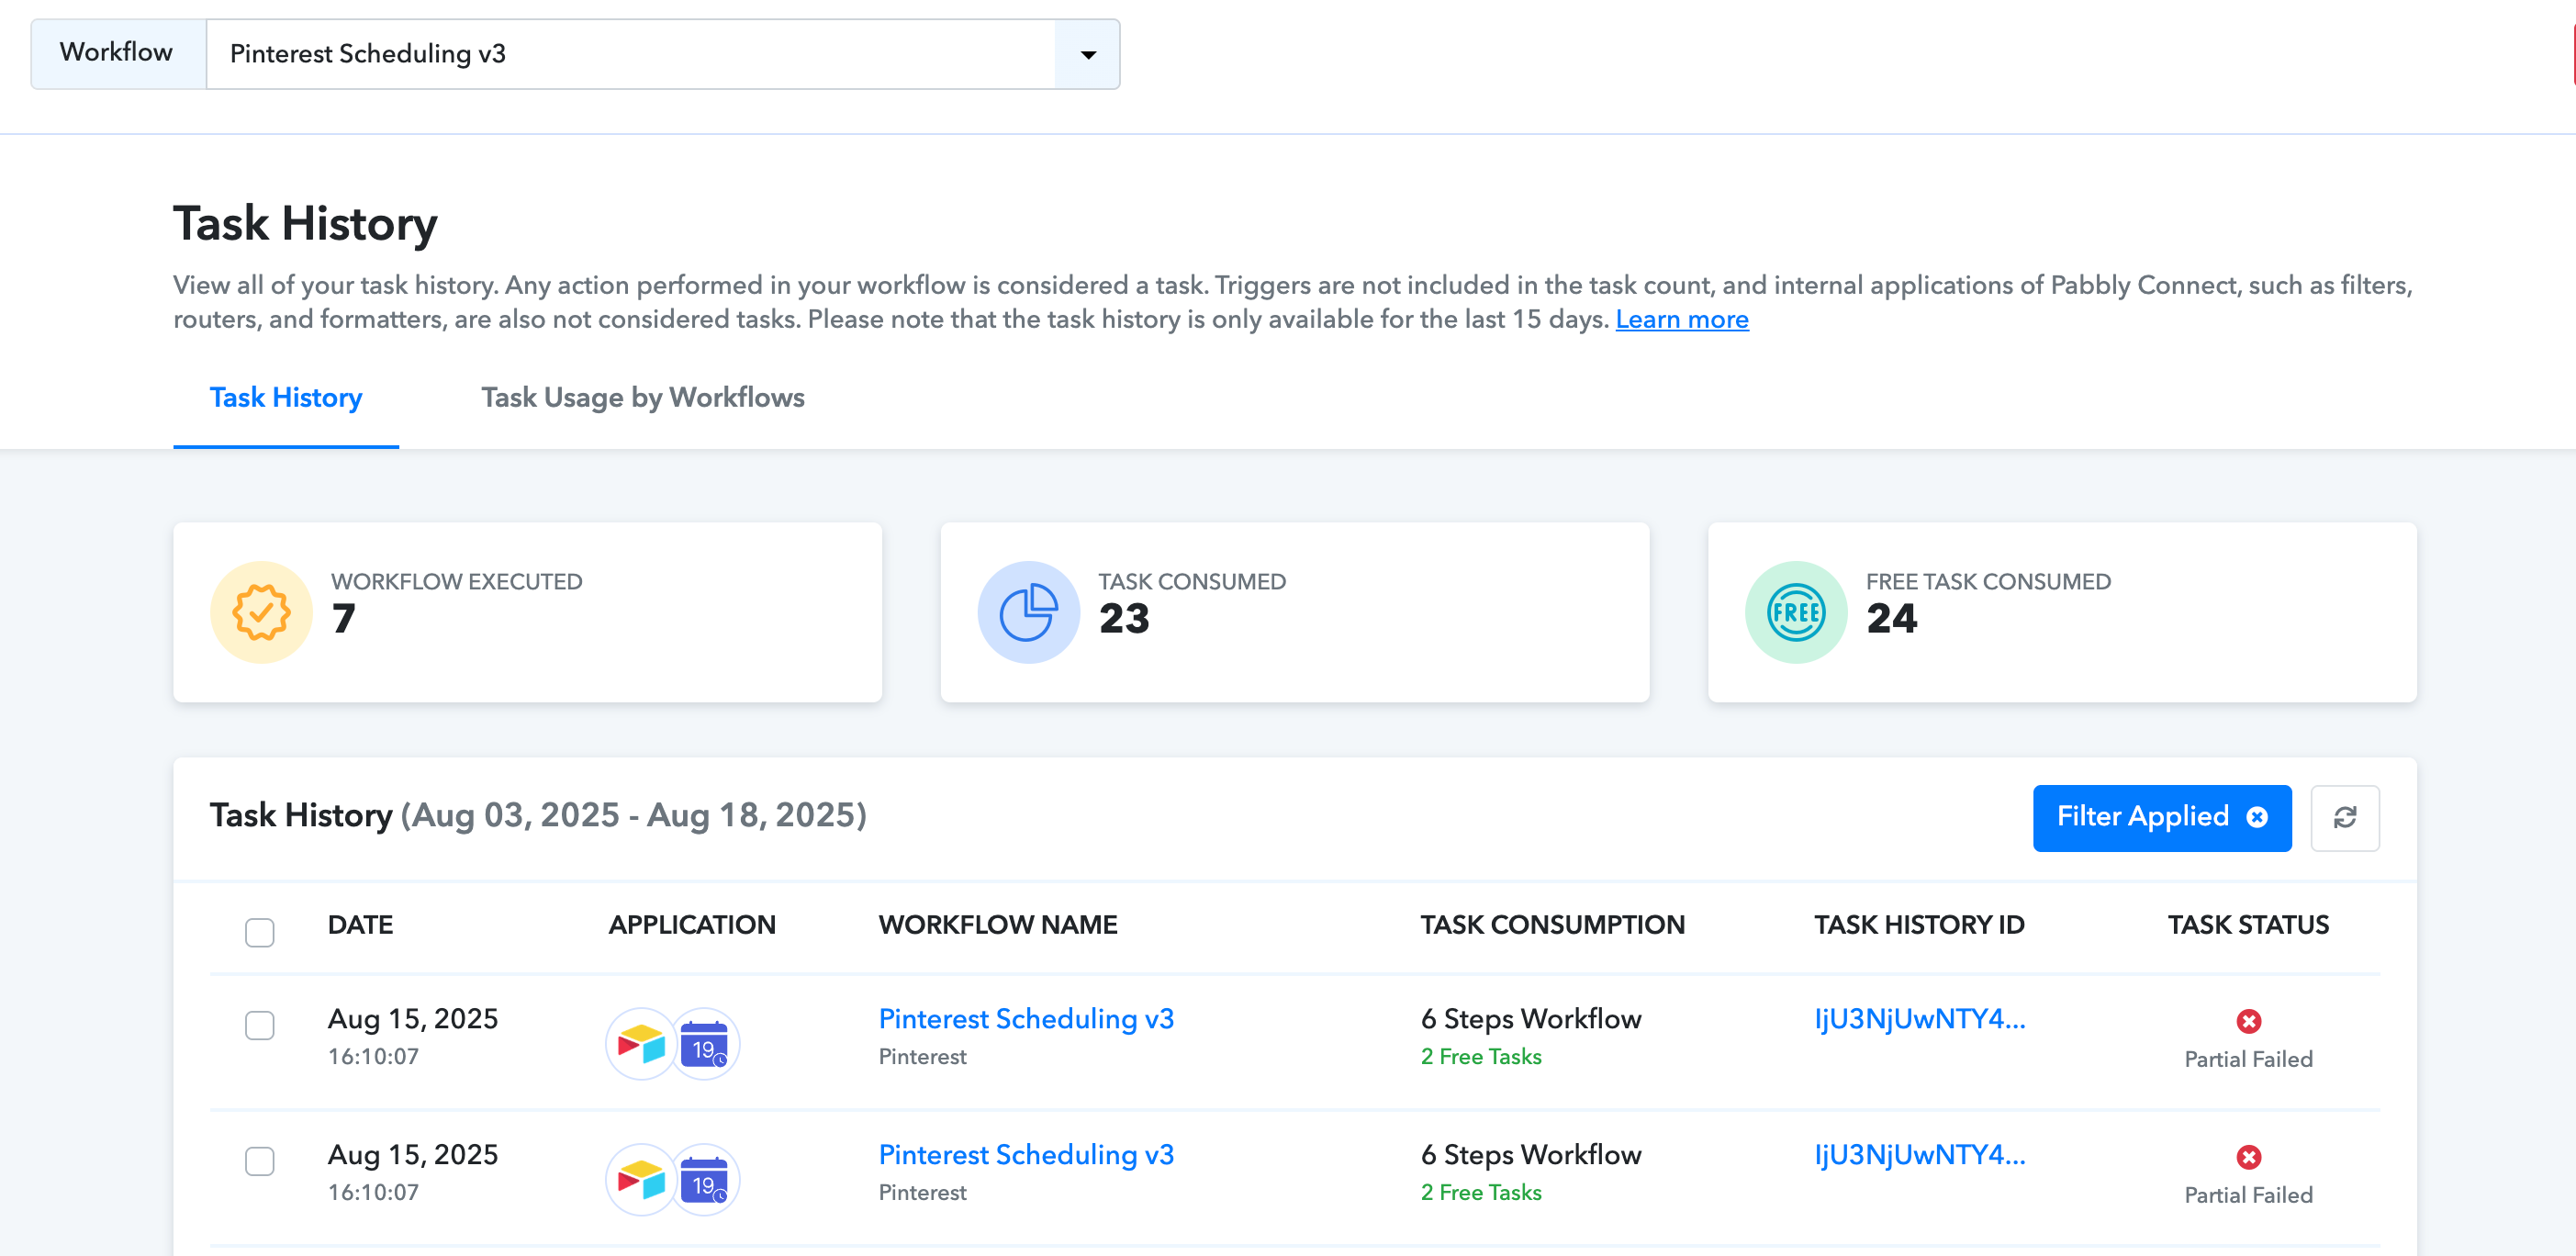Screen dimensions: 2576x1256
Task: Click the Pinterest Scheduling v3 workflow field
Action: pyautogui.click(x=631, y=54)
